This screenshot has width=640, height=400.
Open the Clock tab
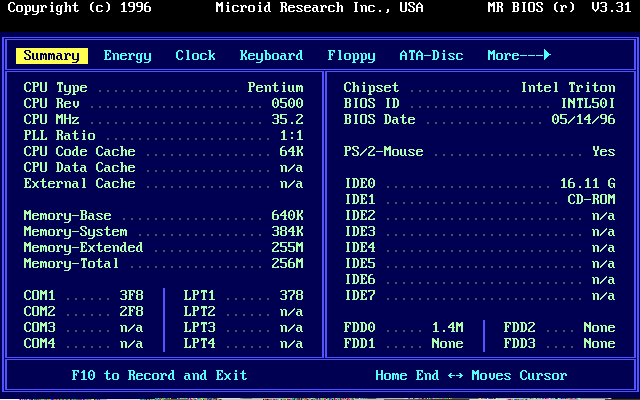tap(196, 55)
